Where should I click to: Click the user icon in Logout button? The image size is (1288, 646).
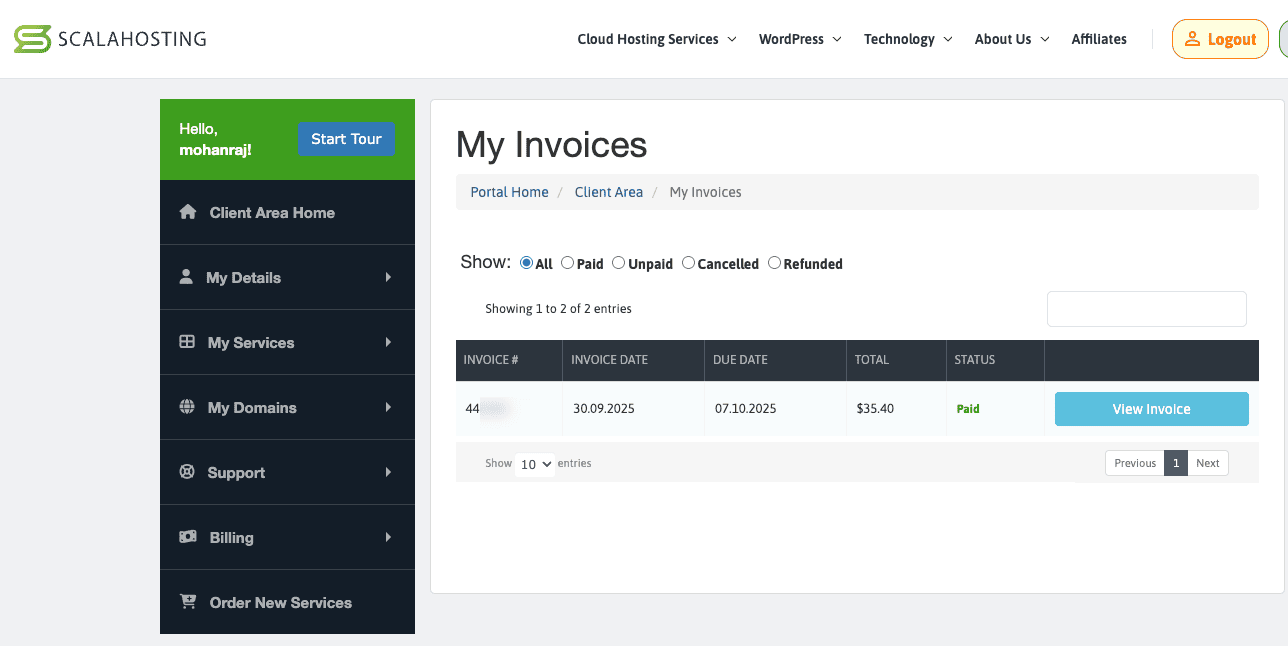pos(1192,39)
